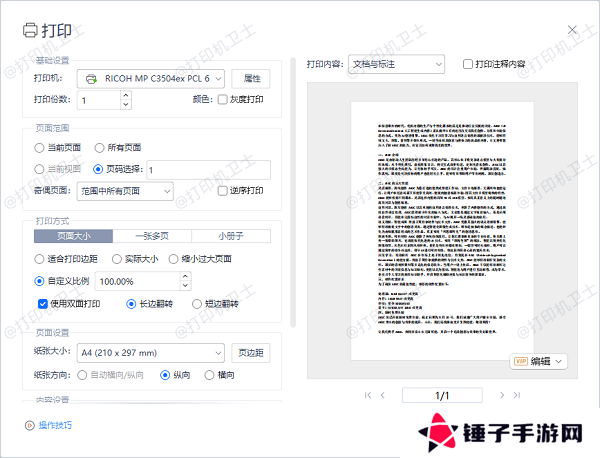Screen dimensions: 600x458
Task: Select 实际大小 radio option
Action: [117, 259]
